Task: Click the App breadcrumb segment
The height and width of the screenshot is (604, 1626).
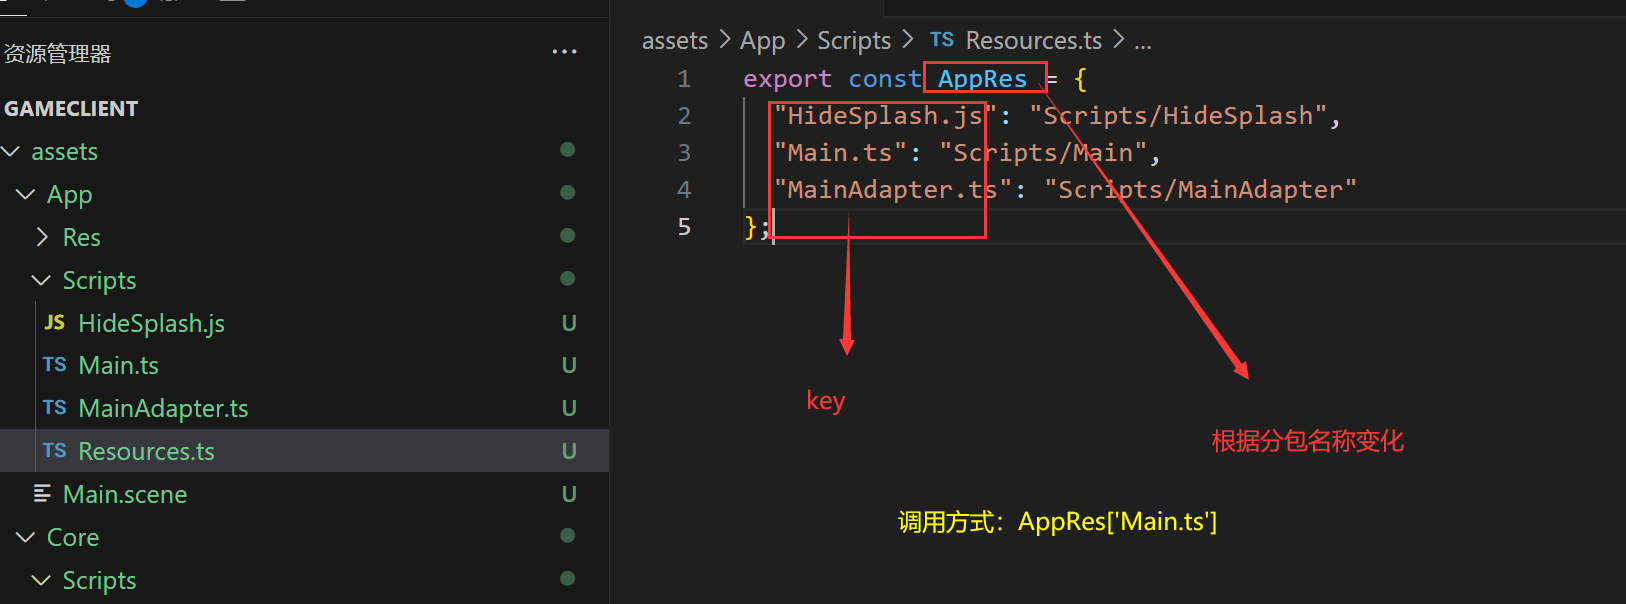Action: (x=762, y=40)
